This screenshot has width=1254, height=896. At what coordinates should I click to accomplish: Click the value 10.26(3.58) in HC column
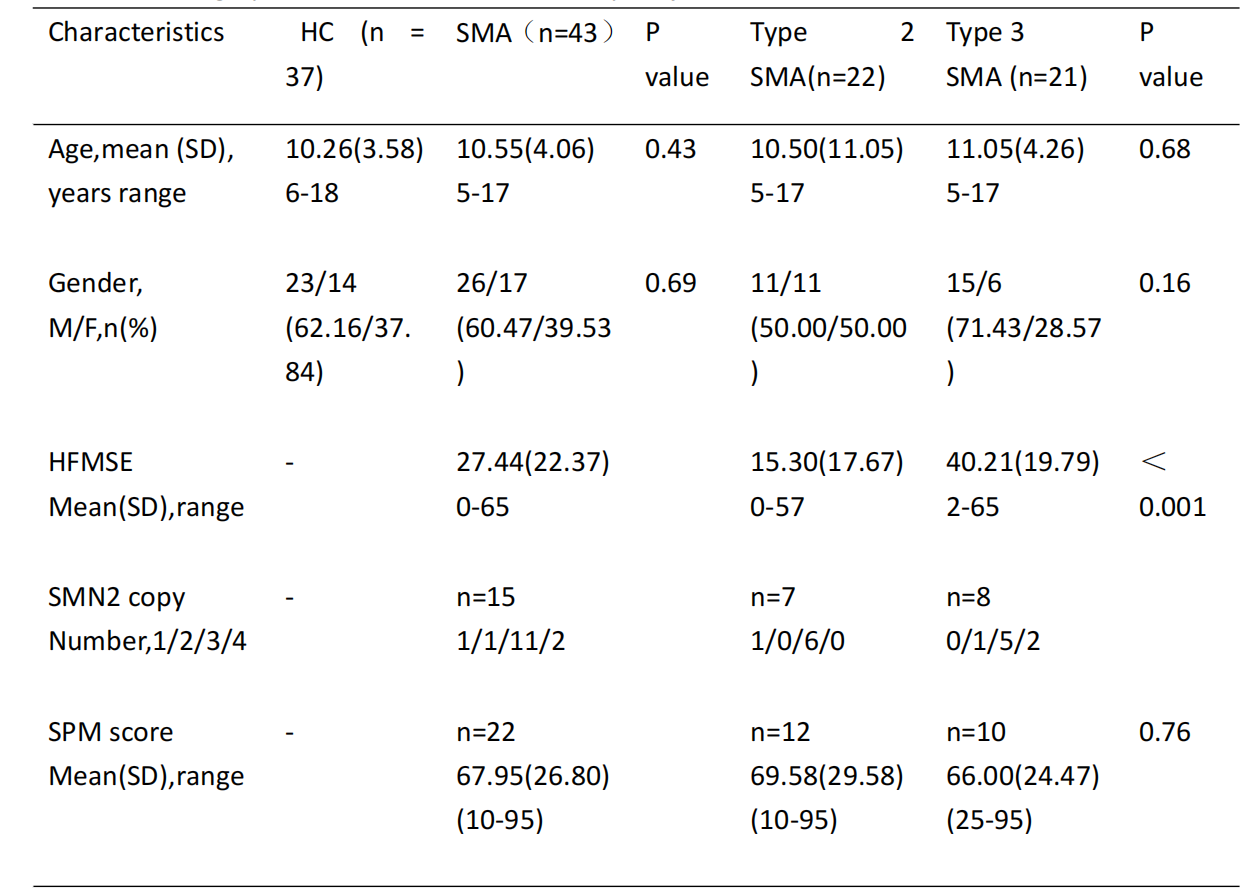click(354, 150)
